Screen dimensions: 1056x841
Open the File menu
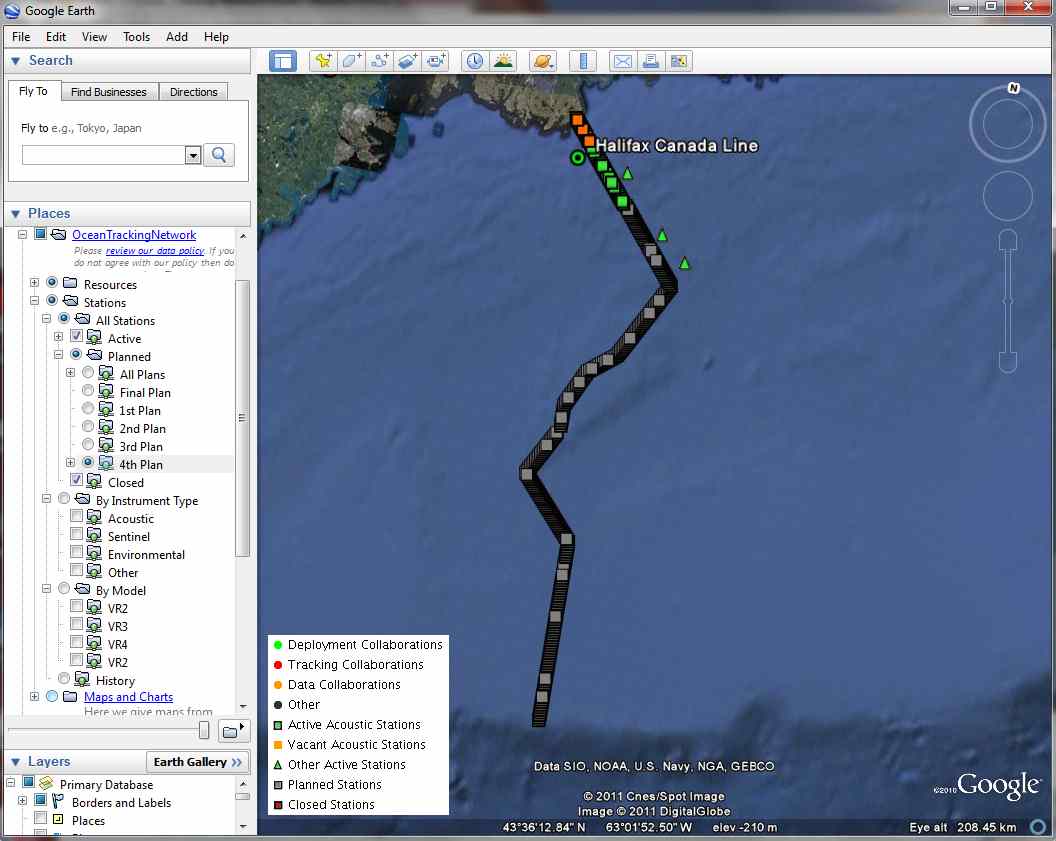[x=21, y=37]
